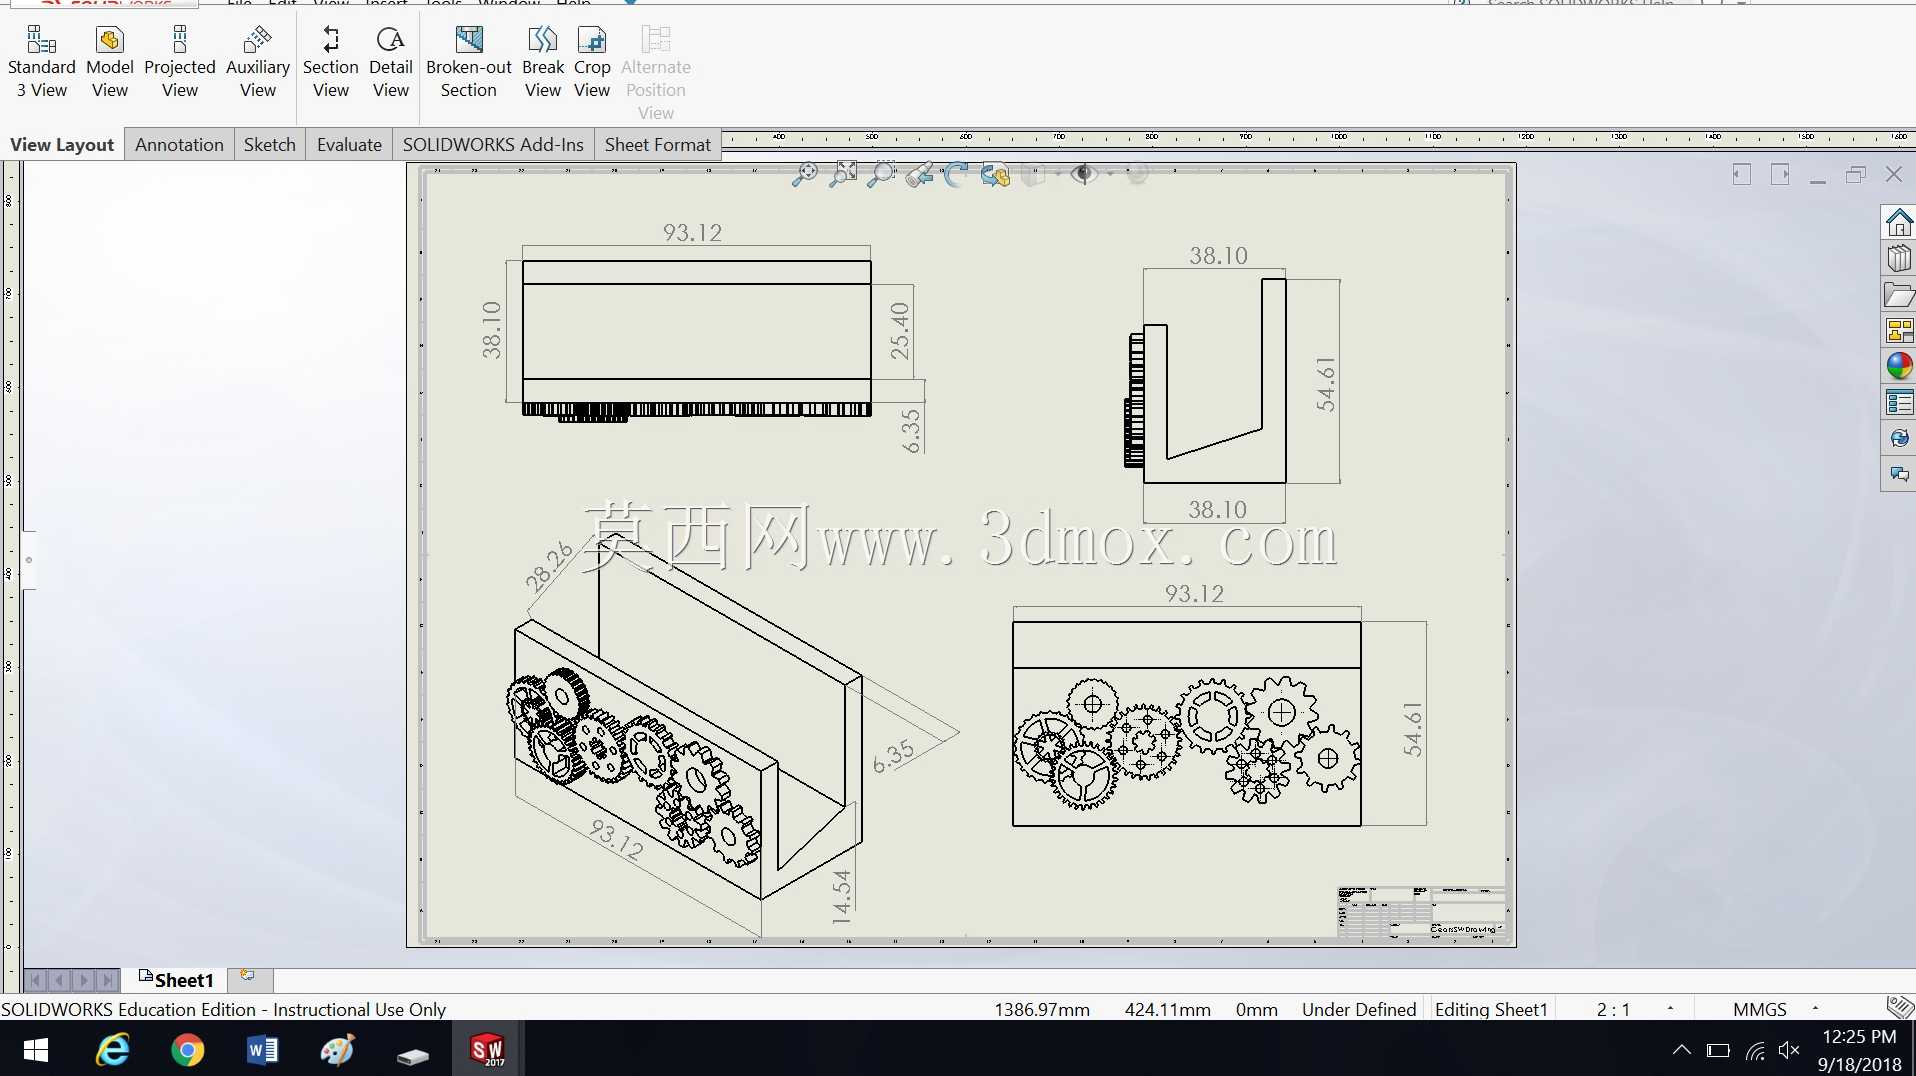The width and height of the screenshot is (1916, 1076).
Task: Add a new sheet
Action: point(248,977)
